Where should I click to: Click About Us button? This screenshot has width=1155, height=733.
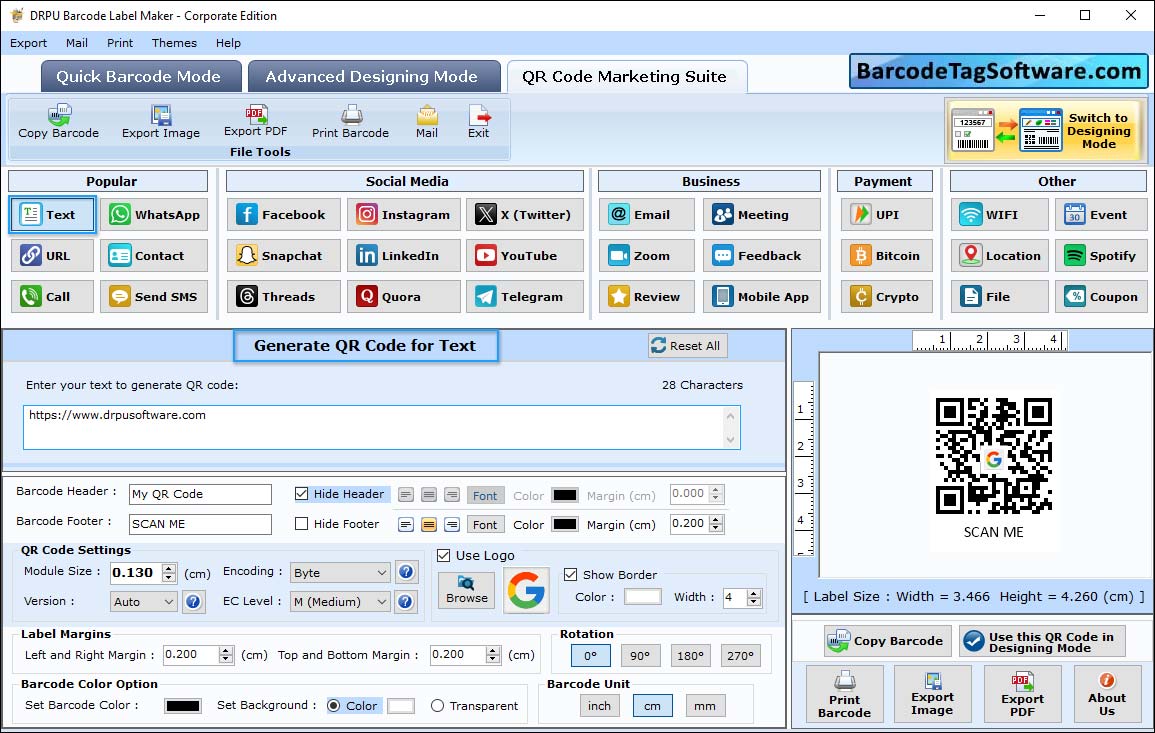(1106, 694)
